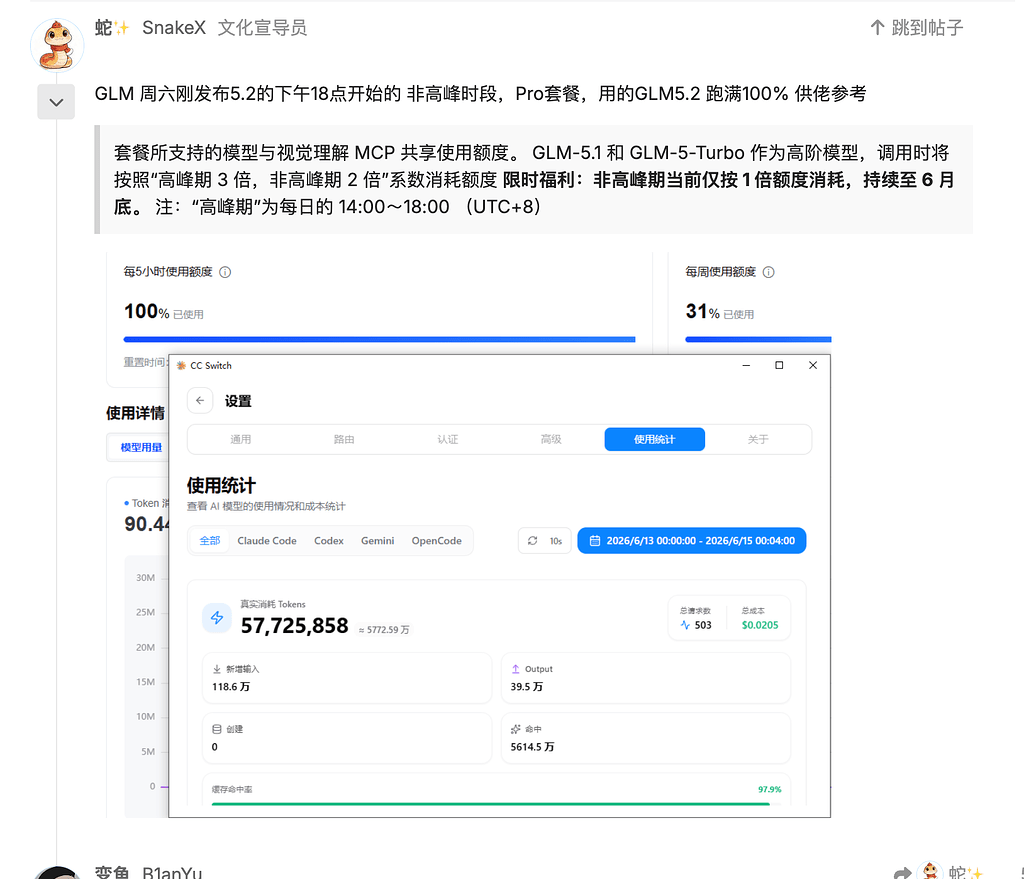Go back with the arrow in CC Switch settings

tap(200, 400)
